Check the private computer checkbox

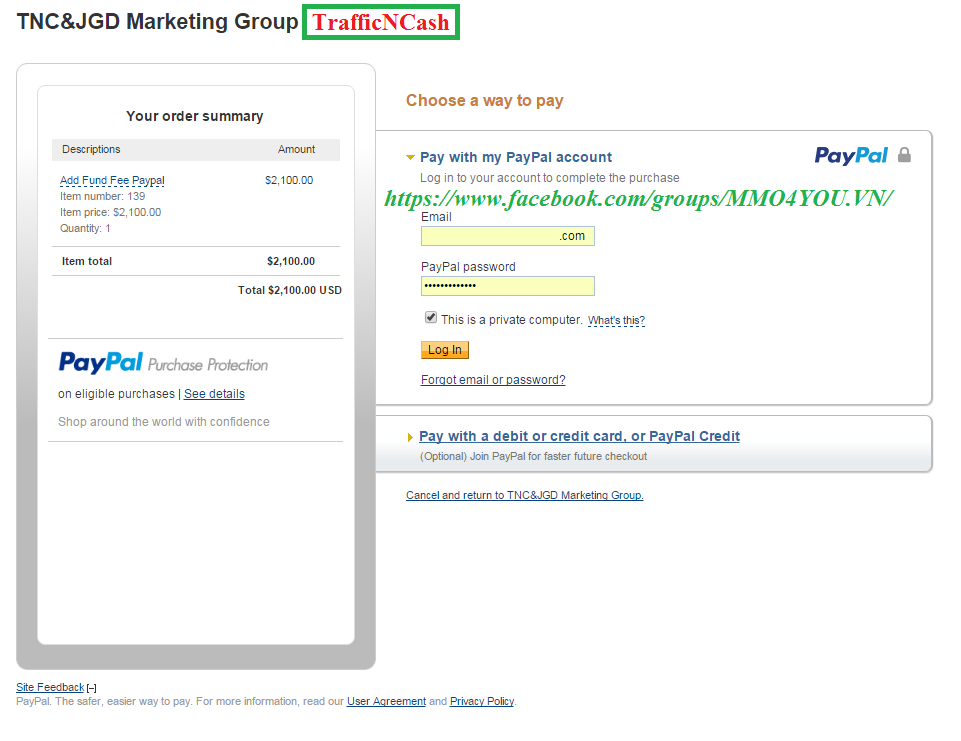pos(431,317)
